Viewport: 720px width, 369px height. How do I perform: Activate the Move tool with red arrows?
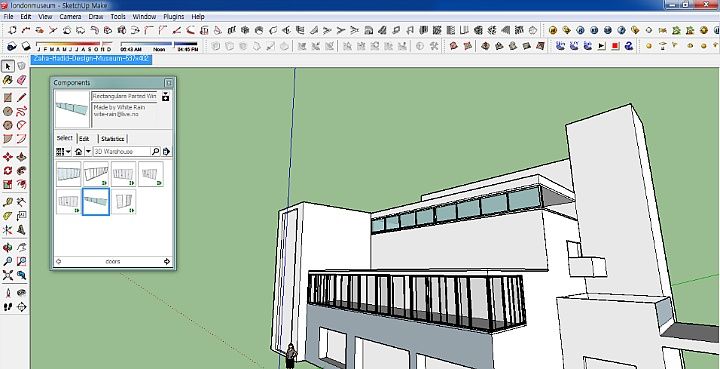pyautogui.click(x=8, y=157)
